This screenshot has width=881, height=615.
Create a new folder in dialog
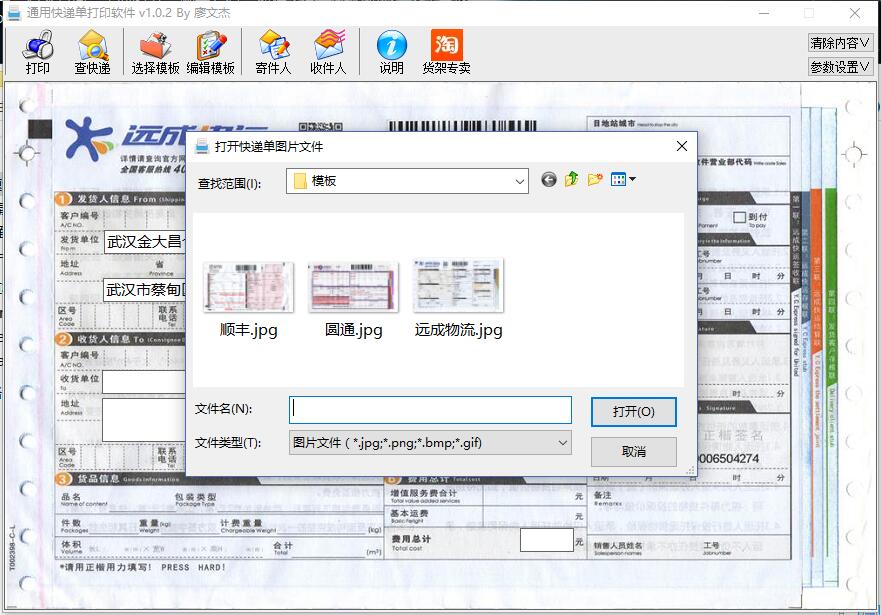pyautogui.click(x=595, y=180)
